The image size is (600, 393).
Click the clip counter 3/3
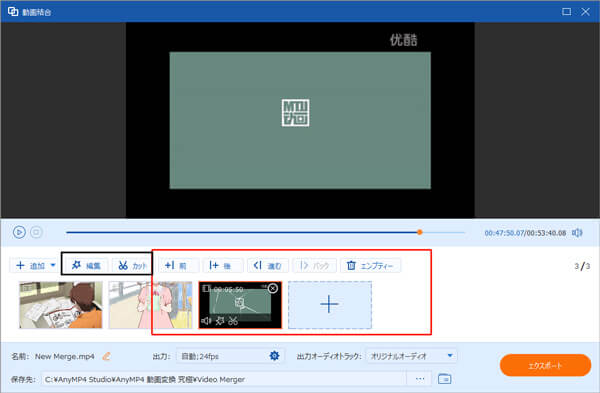click(582, 266)
